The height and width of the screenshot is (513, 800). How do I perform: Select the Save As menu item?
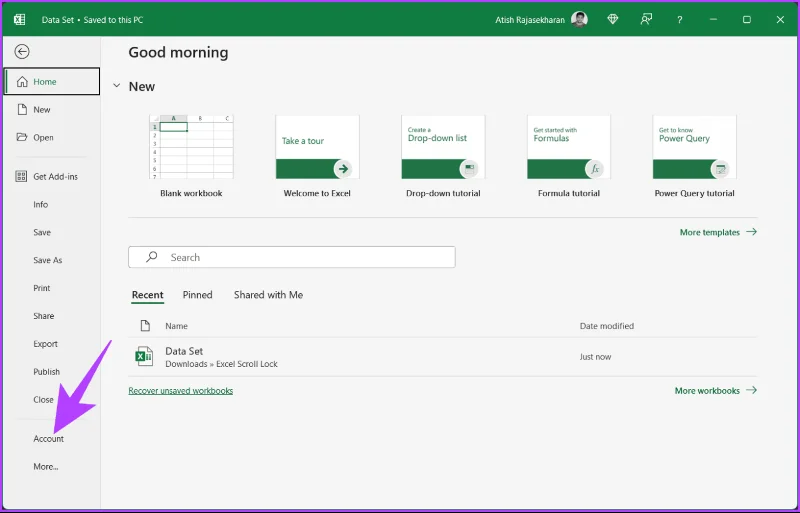pyautogui.click(x=47, y=260)
